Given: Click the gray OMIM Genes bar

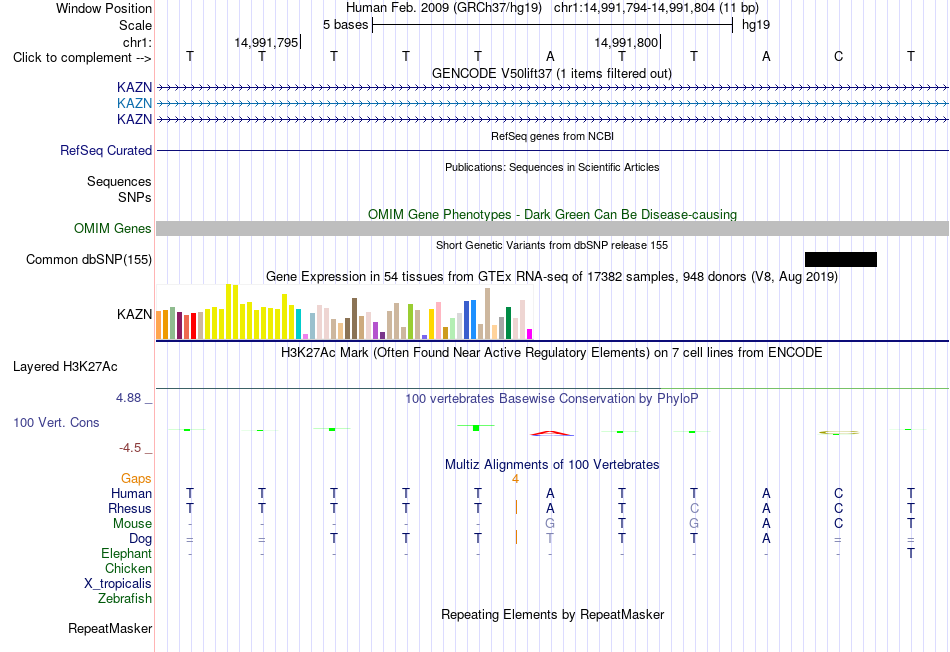Looking at the screenshot, I should click(x=552, y=228).
